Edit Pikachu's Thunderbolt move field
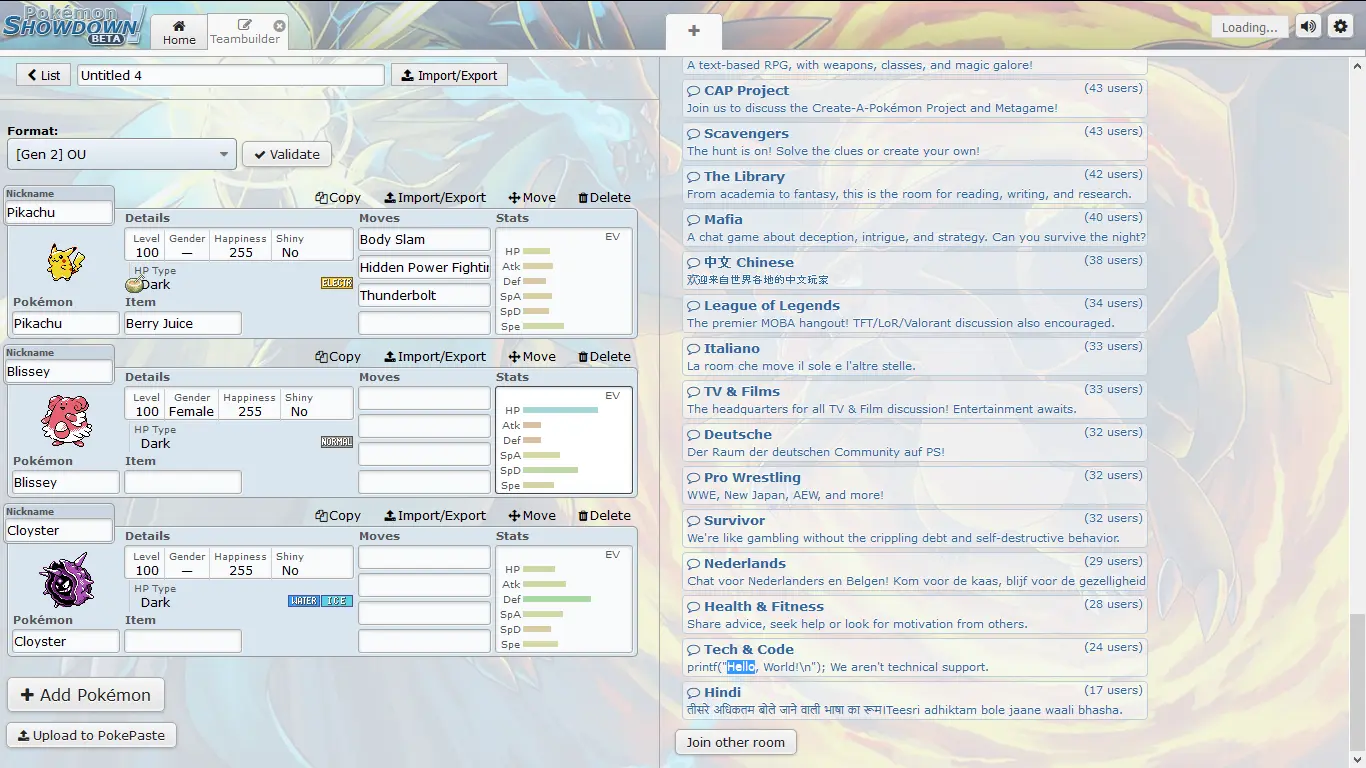 [424, 296]
